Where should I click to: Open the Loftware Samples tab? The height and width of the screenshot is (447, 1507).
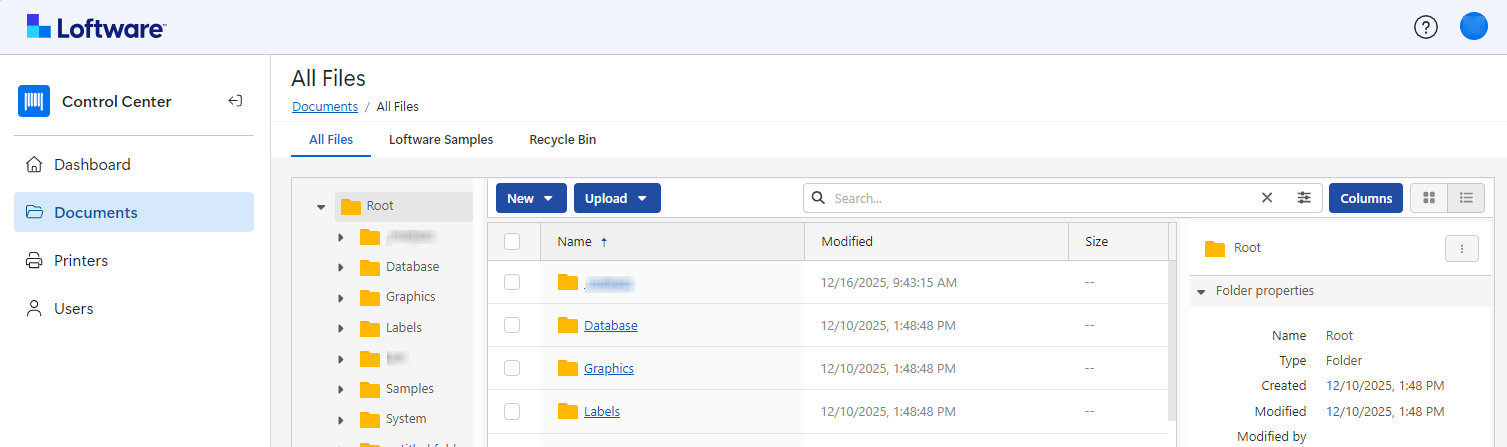tap(441, 140)
